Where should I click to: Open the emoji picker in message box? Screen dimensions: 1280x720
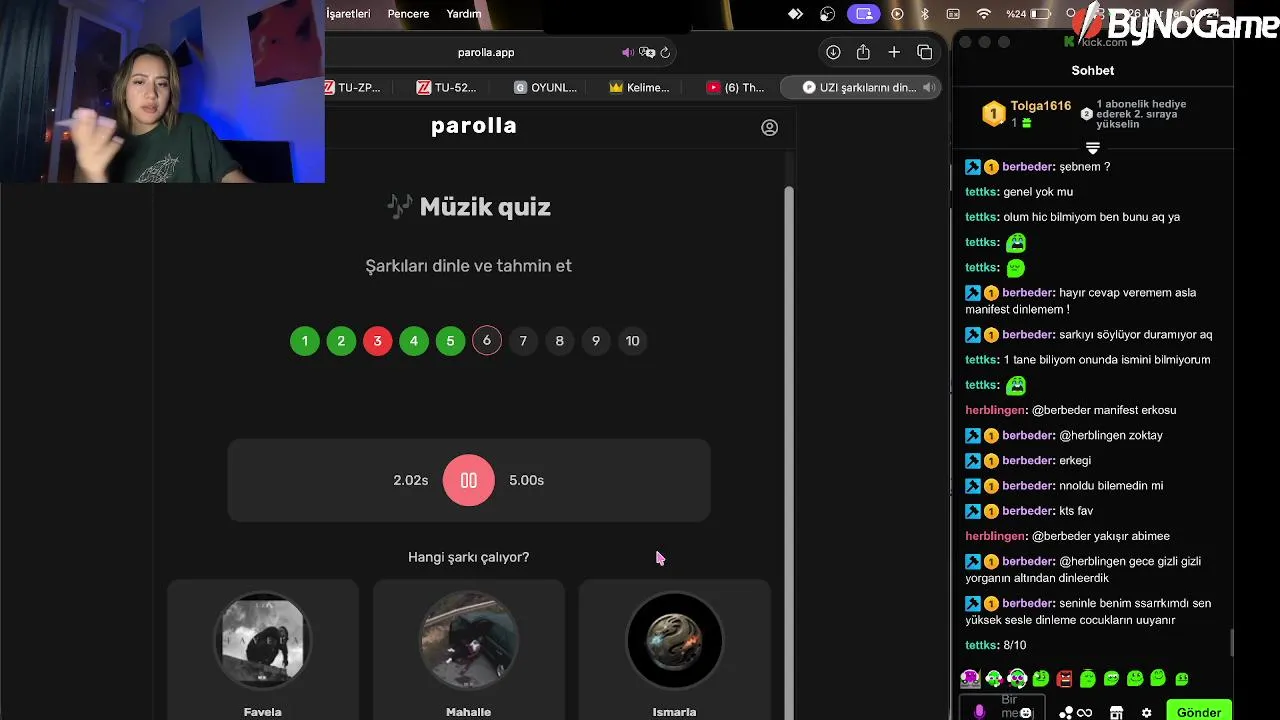(1025, 713)
